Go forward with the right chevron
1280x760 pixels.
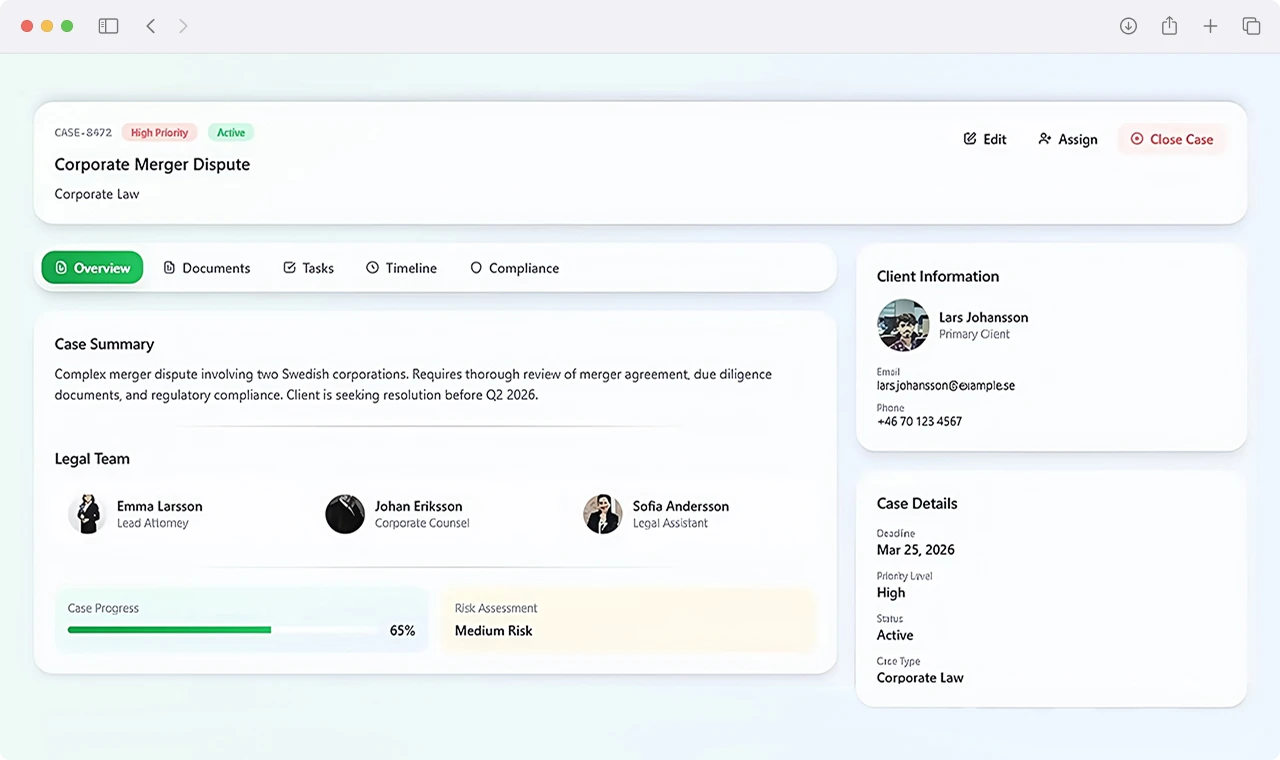coord(183,26)
